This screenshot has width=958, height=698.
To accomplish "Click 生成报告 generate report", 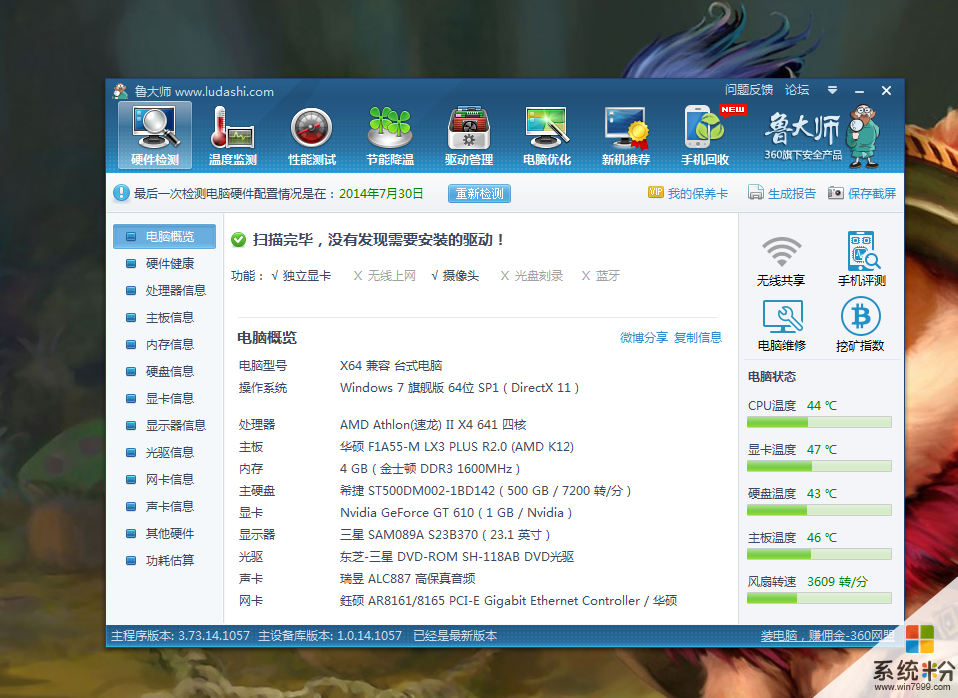I will point(782,193).
